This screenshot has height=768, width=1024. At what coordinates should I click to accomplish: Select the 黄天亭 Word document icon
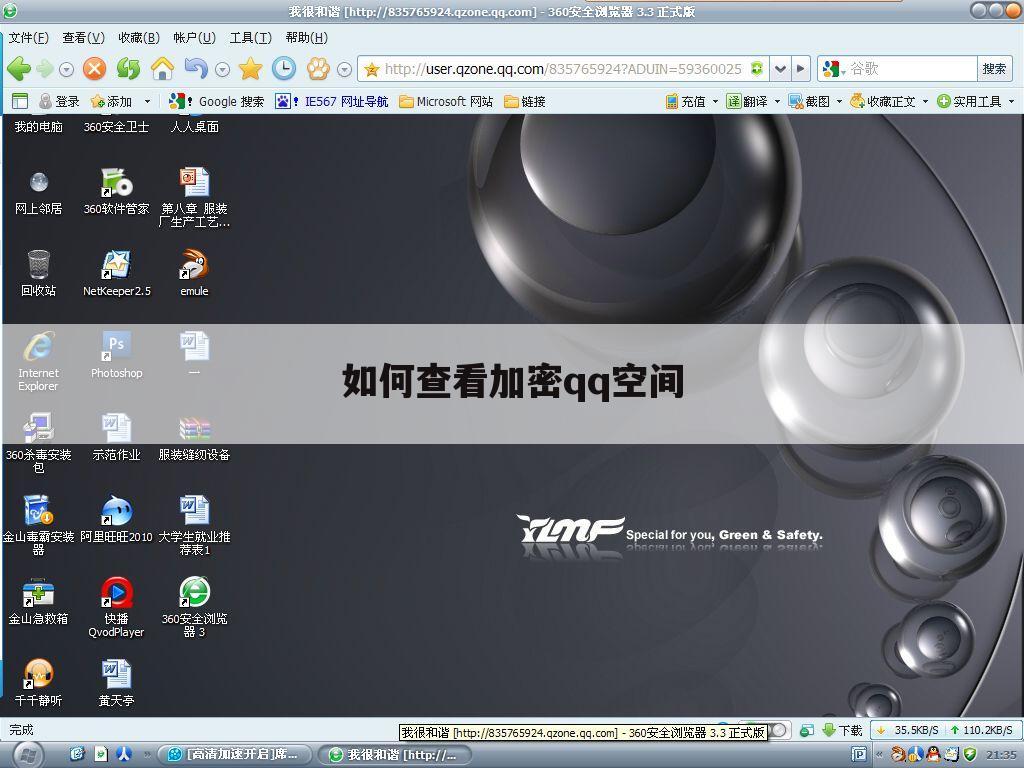point(116,682)
